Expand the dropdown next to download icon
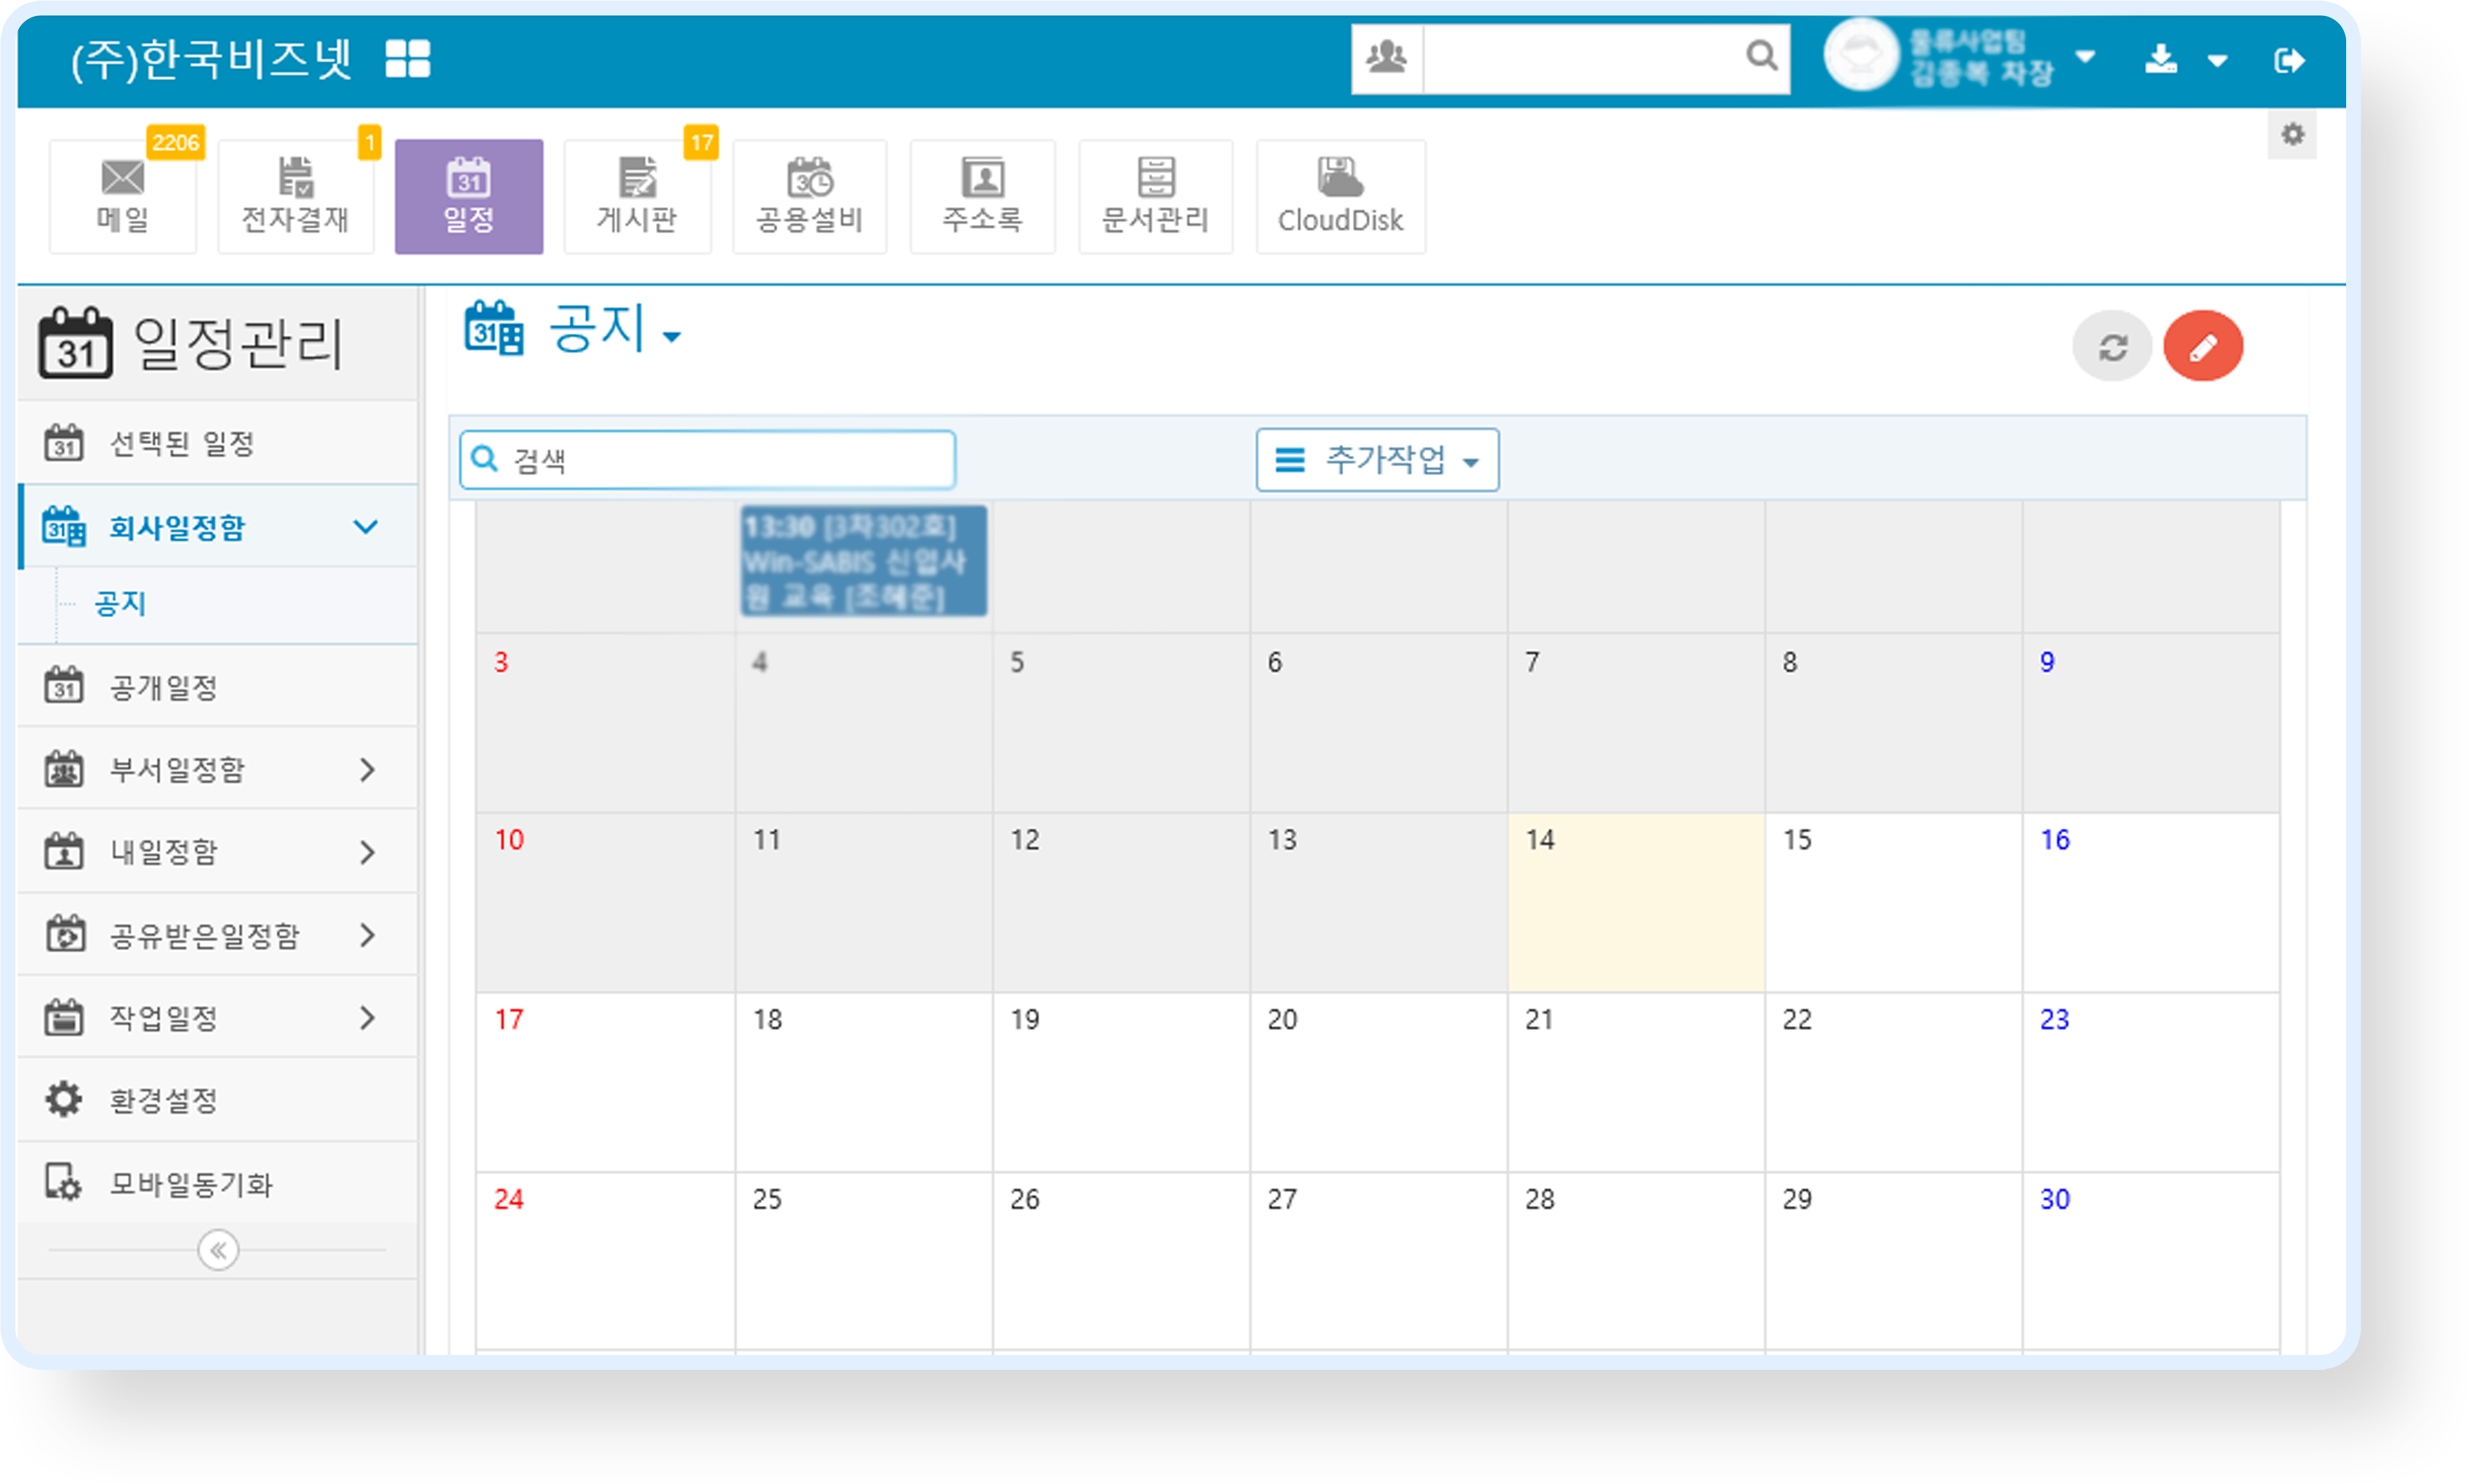The image size is (2469, 1484). (x=2217, y=61)
